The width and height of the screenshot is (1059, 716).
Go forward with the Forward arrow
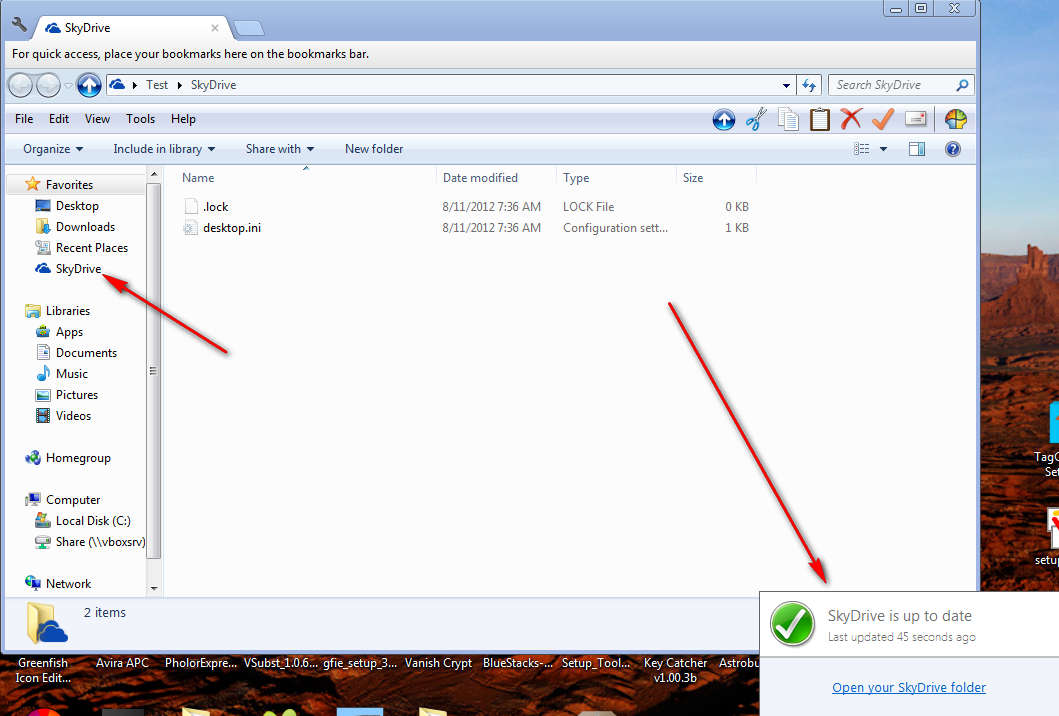click(x=49, y=85)
